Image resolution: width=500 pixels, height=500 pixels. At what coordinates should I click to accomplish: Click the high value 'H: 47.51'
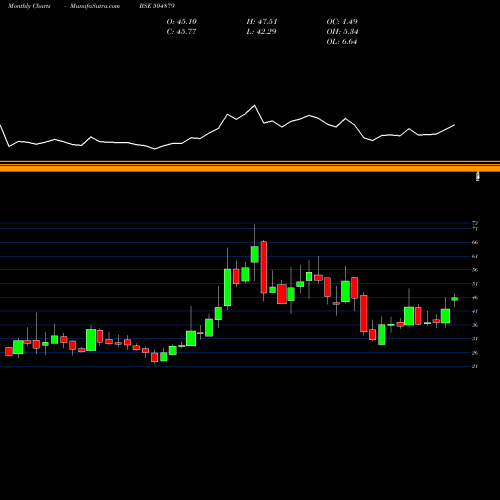262,22
